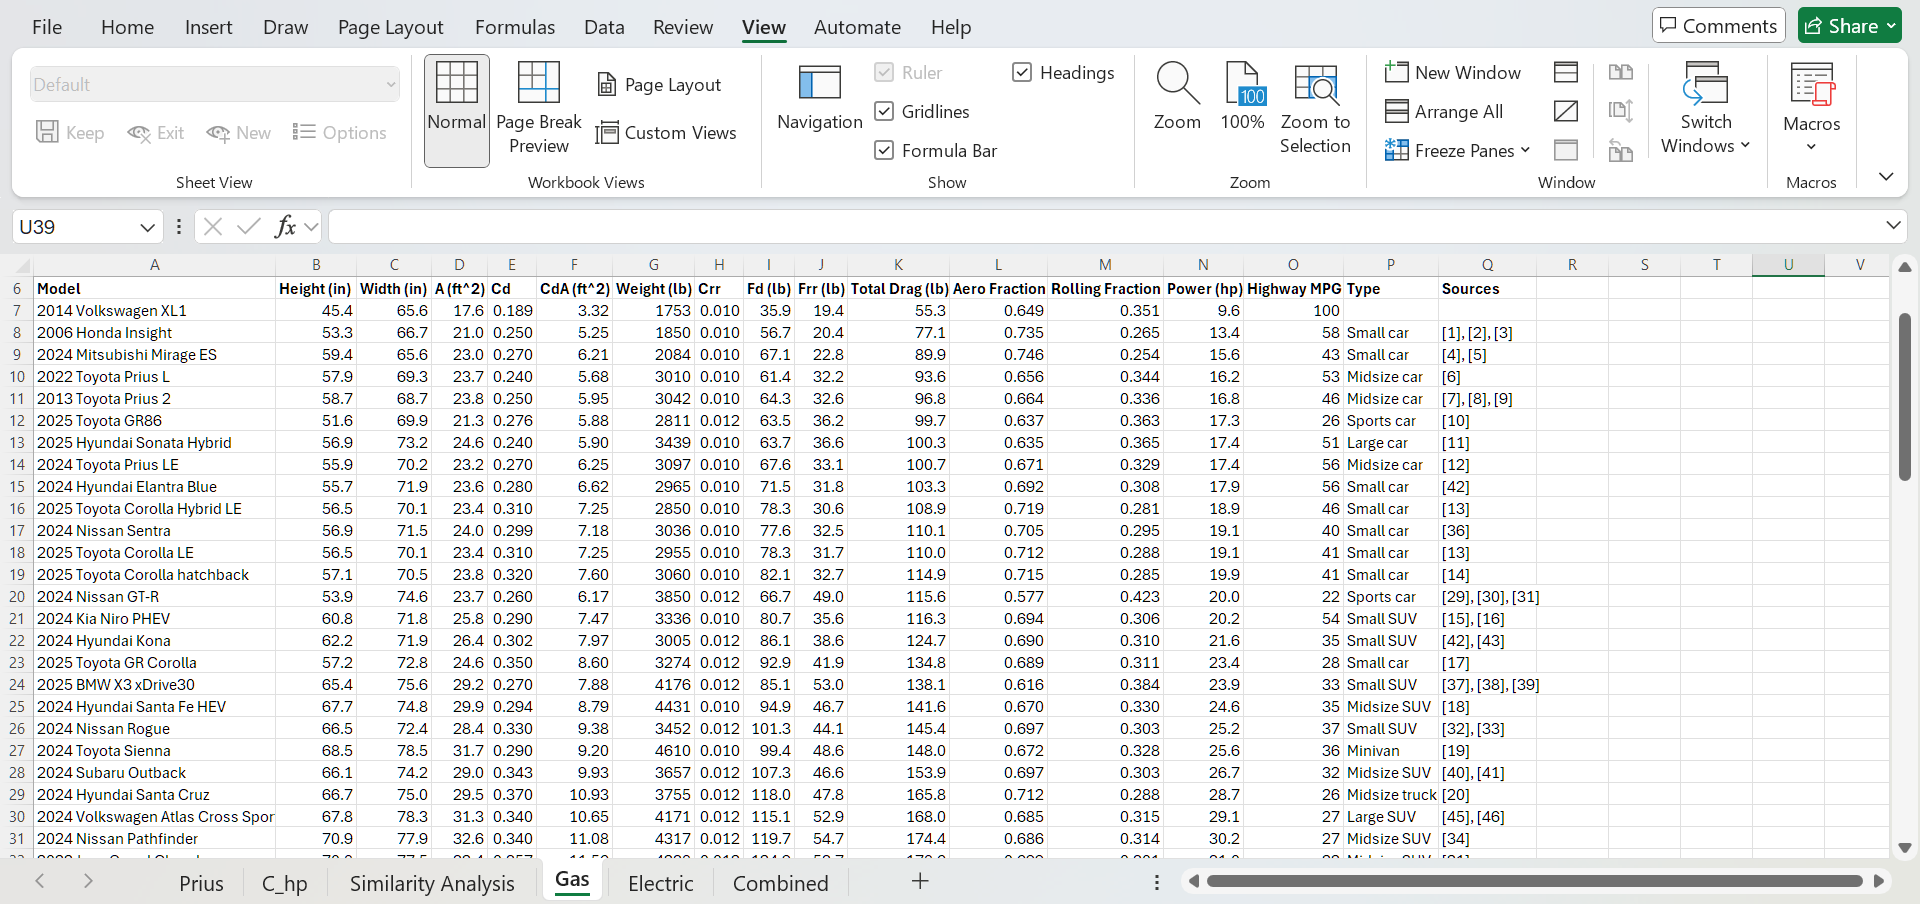Go to the next sheet tab
The width and height of the screenshot is (1920, 904).
coord(88,881)
